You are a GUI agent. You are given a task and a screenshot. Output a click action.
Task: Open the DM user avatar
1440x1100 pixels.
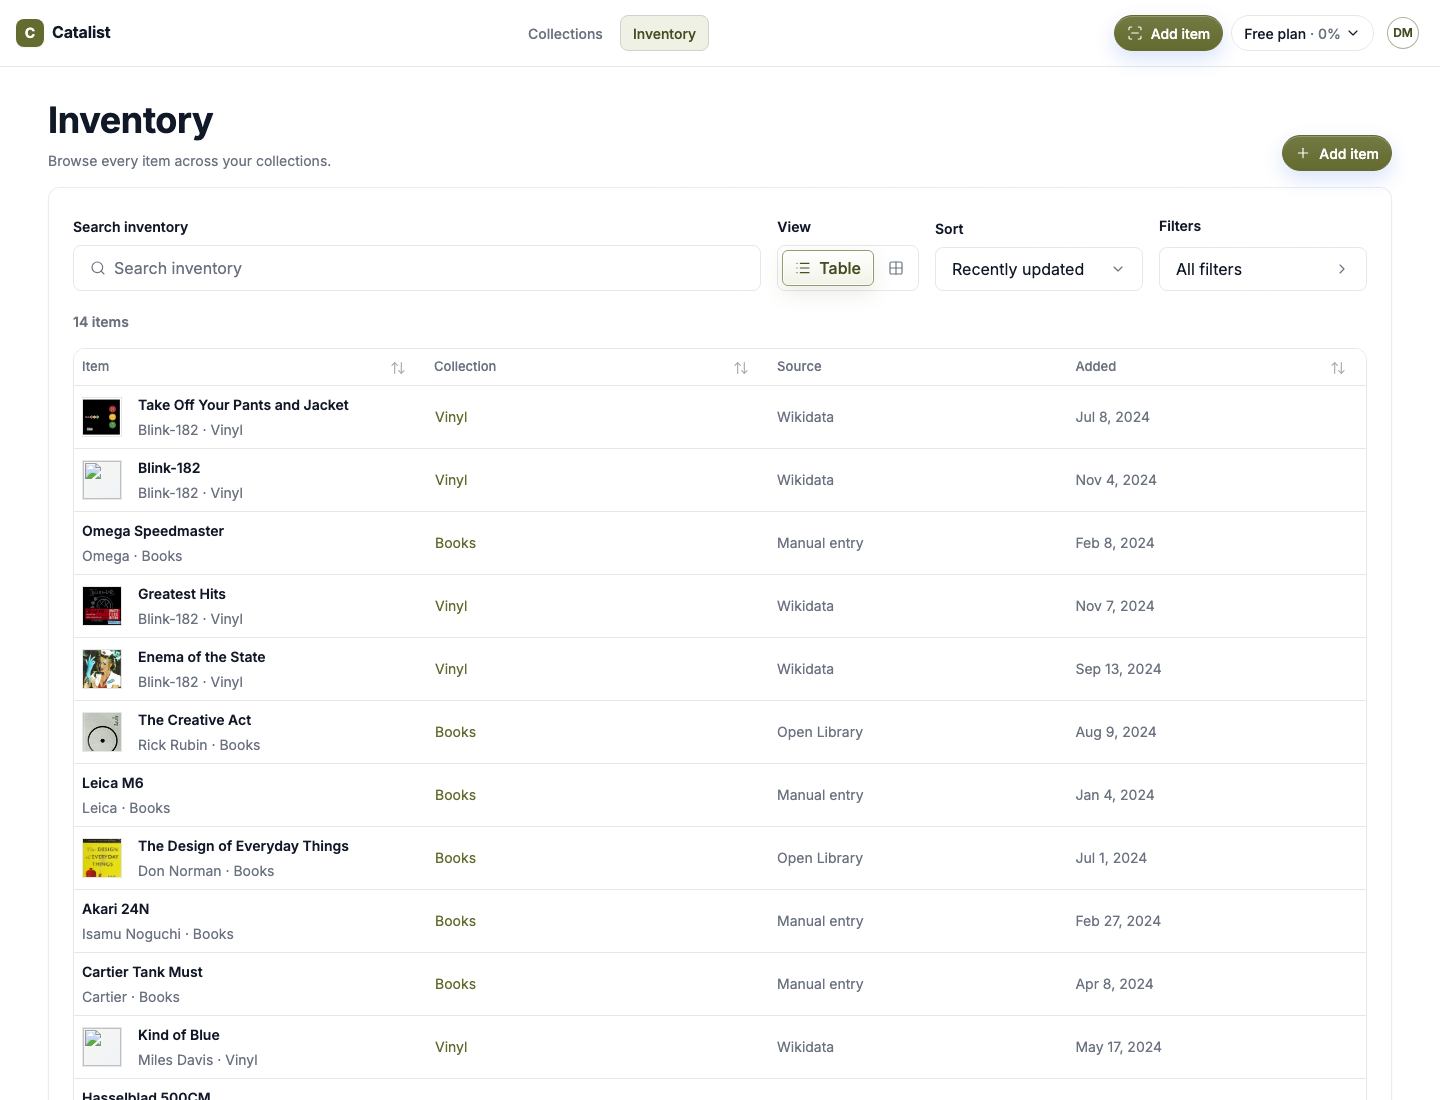click(1403, 33)
